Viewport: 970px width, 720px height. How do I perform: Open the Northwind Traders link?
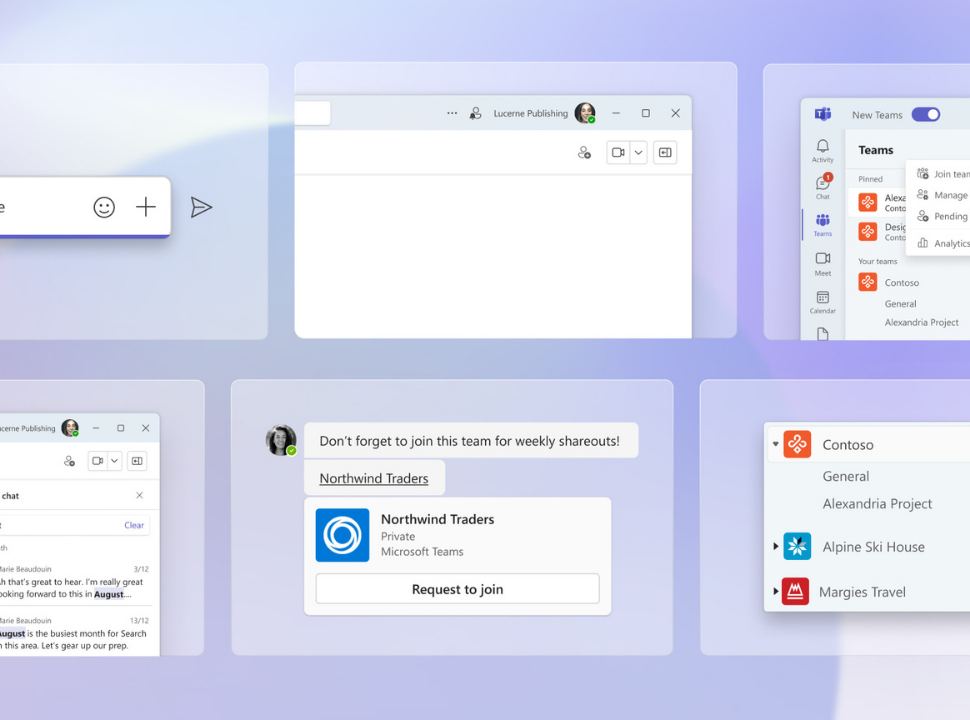pos(374,478)
